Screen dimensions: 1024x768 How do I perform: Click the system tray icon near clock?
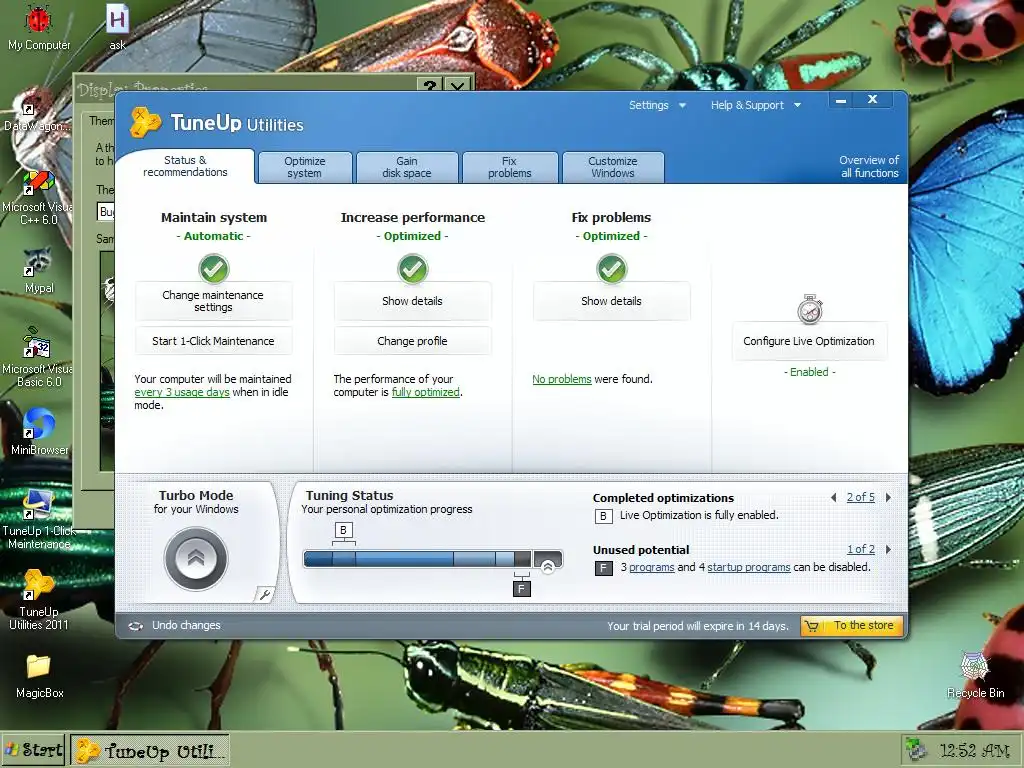(917, 750)
